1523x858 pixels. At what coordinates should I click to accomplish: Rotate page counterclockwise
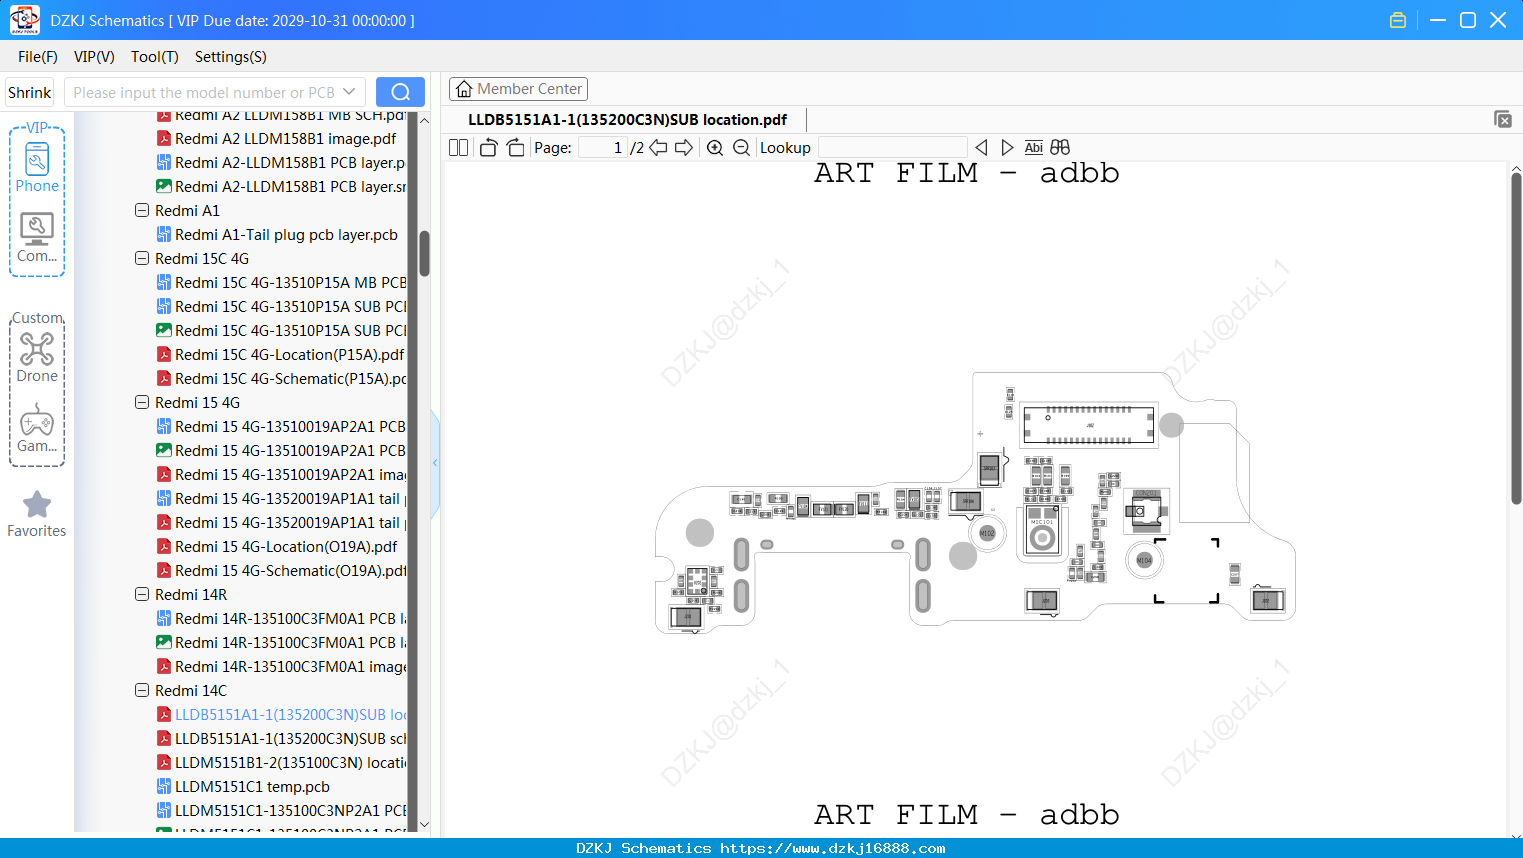click(x=488, y=148)
